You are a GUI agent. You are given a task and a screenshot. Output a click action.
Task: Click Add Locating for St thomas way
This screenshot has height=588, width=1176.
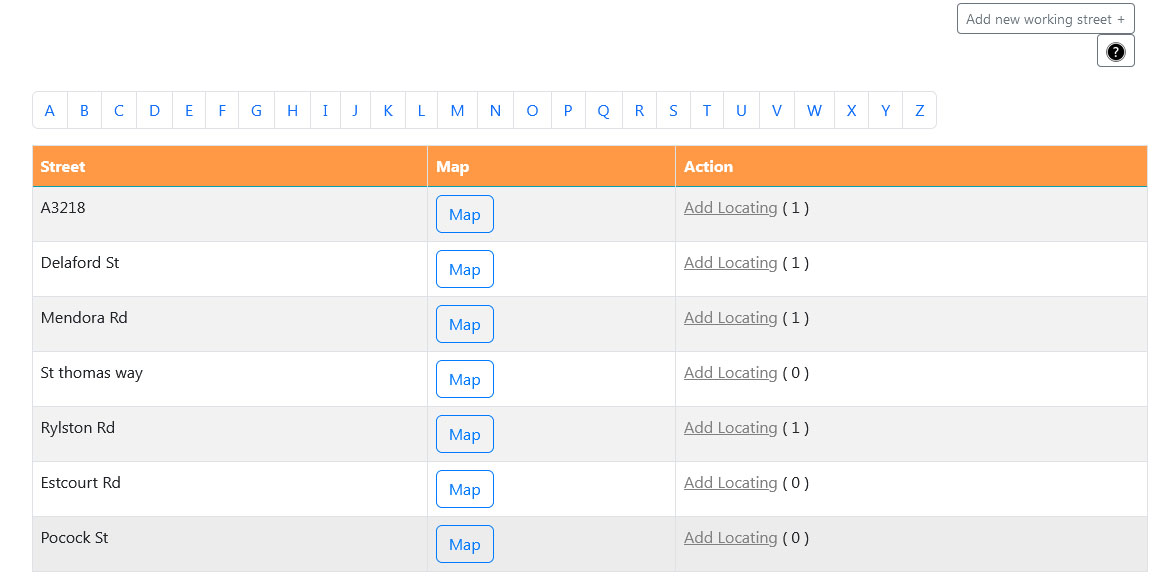pyautogui.click(x=730, y=373)
